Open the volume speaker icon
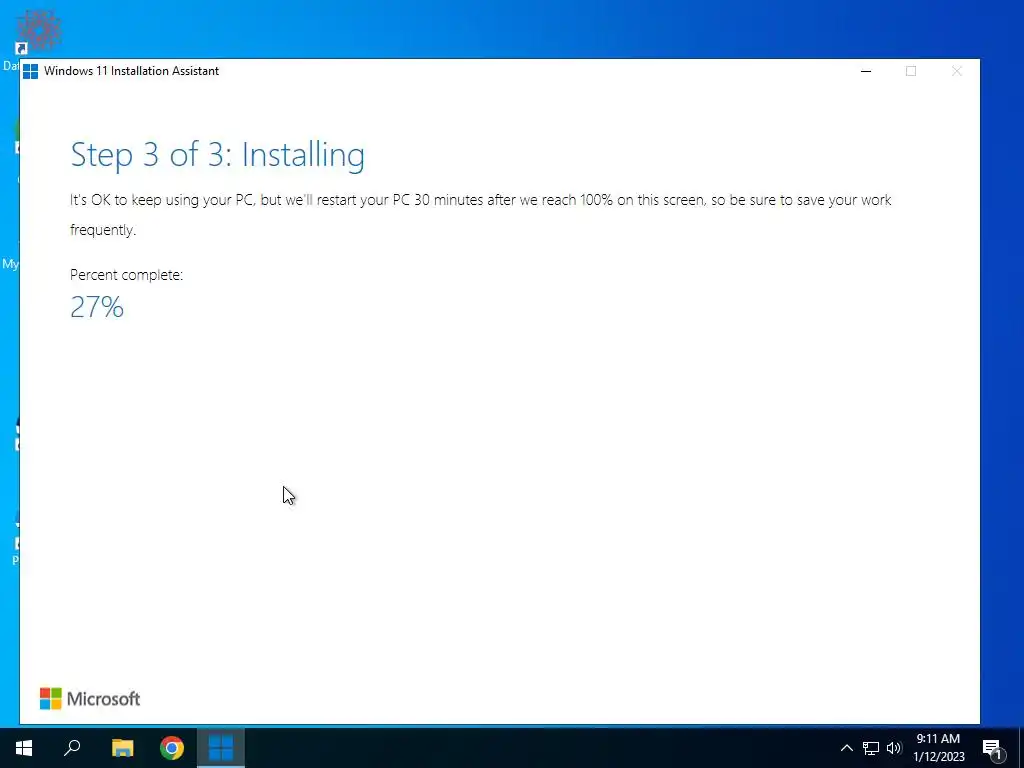Image resolution: width=1024 pixels, height=768 pixels. pyautogui.click(x=894, y=748)
